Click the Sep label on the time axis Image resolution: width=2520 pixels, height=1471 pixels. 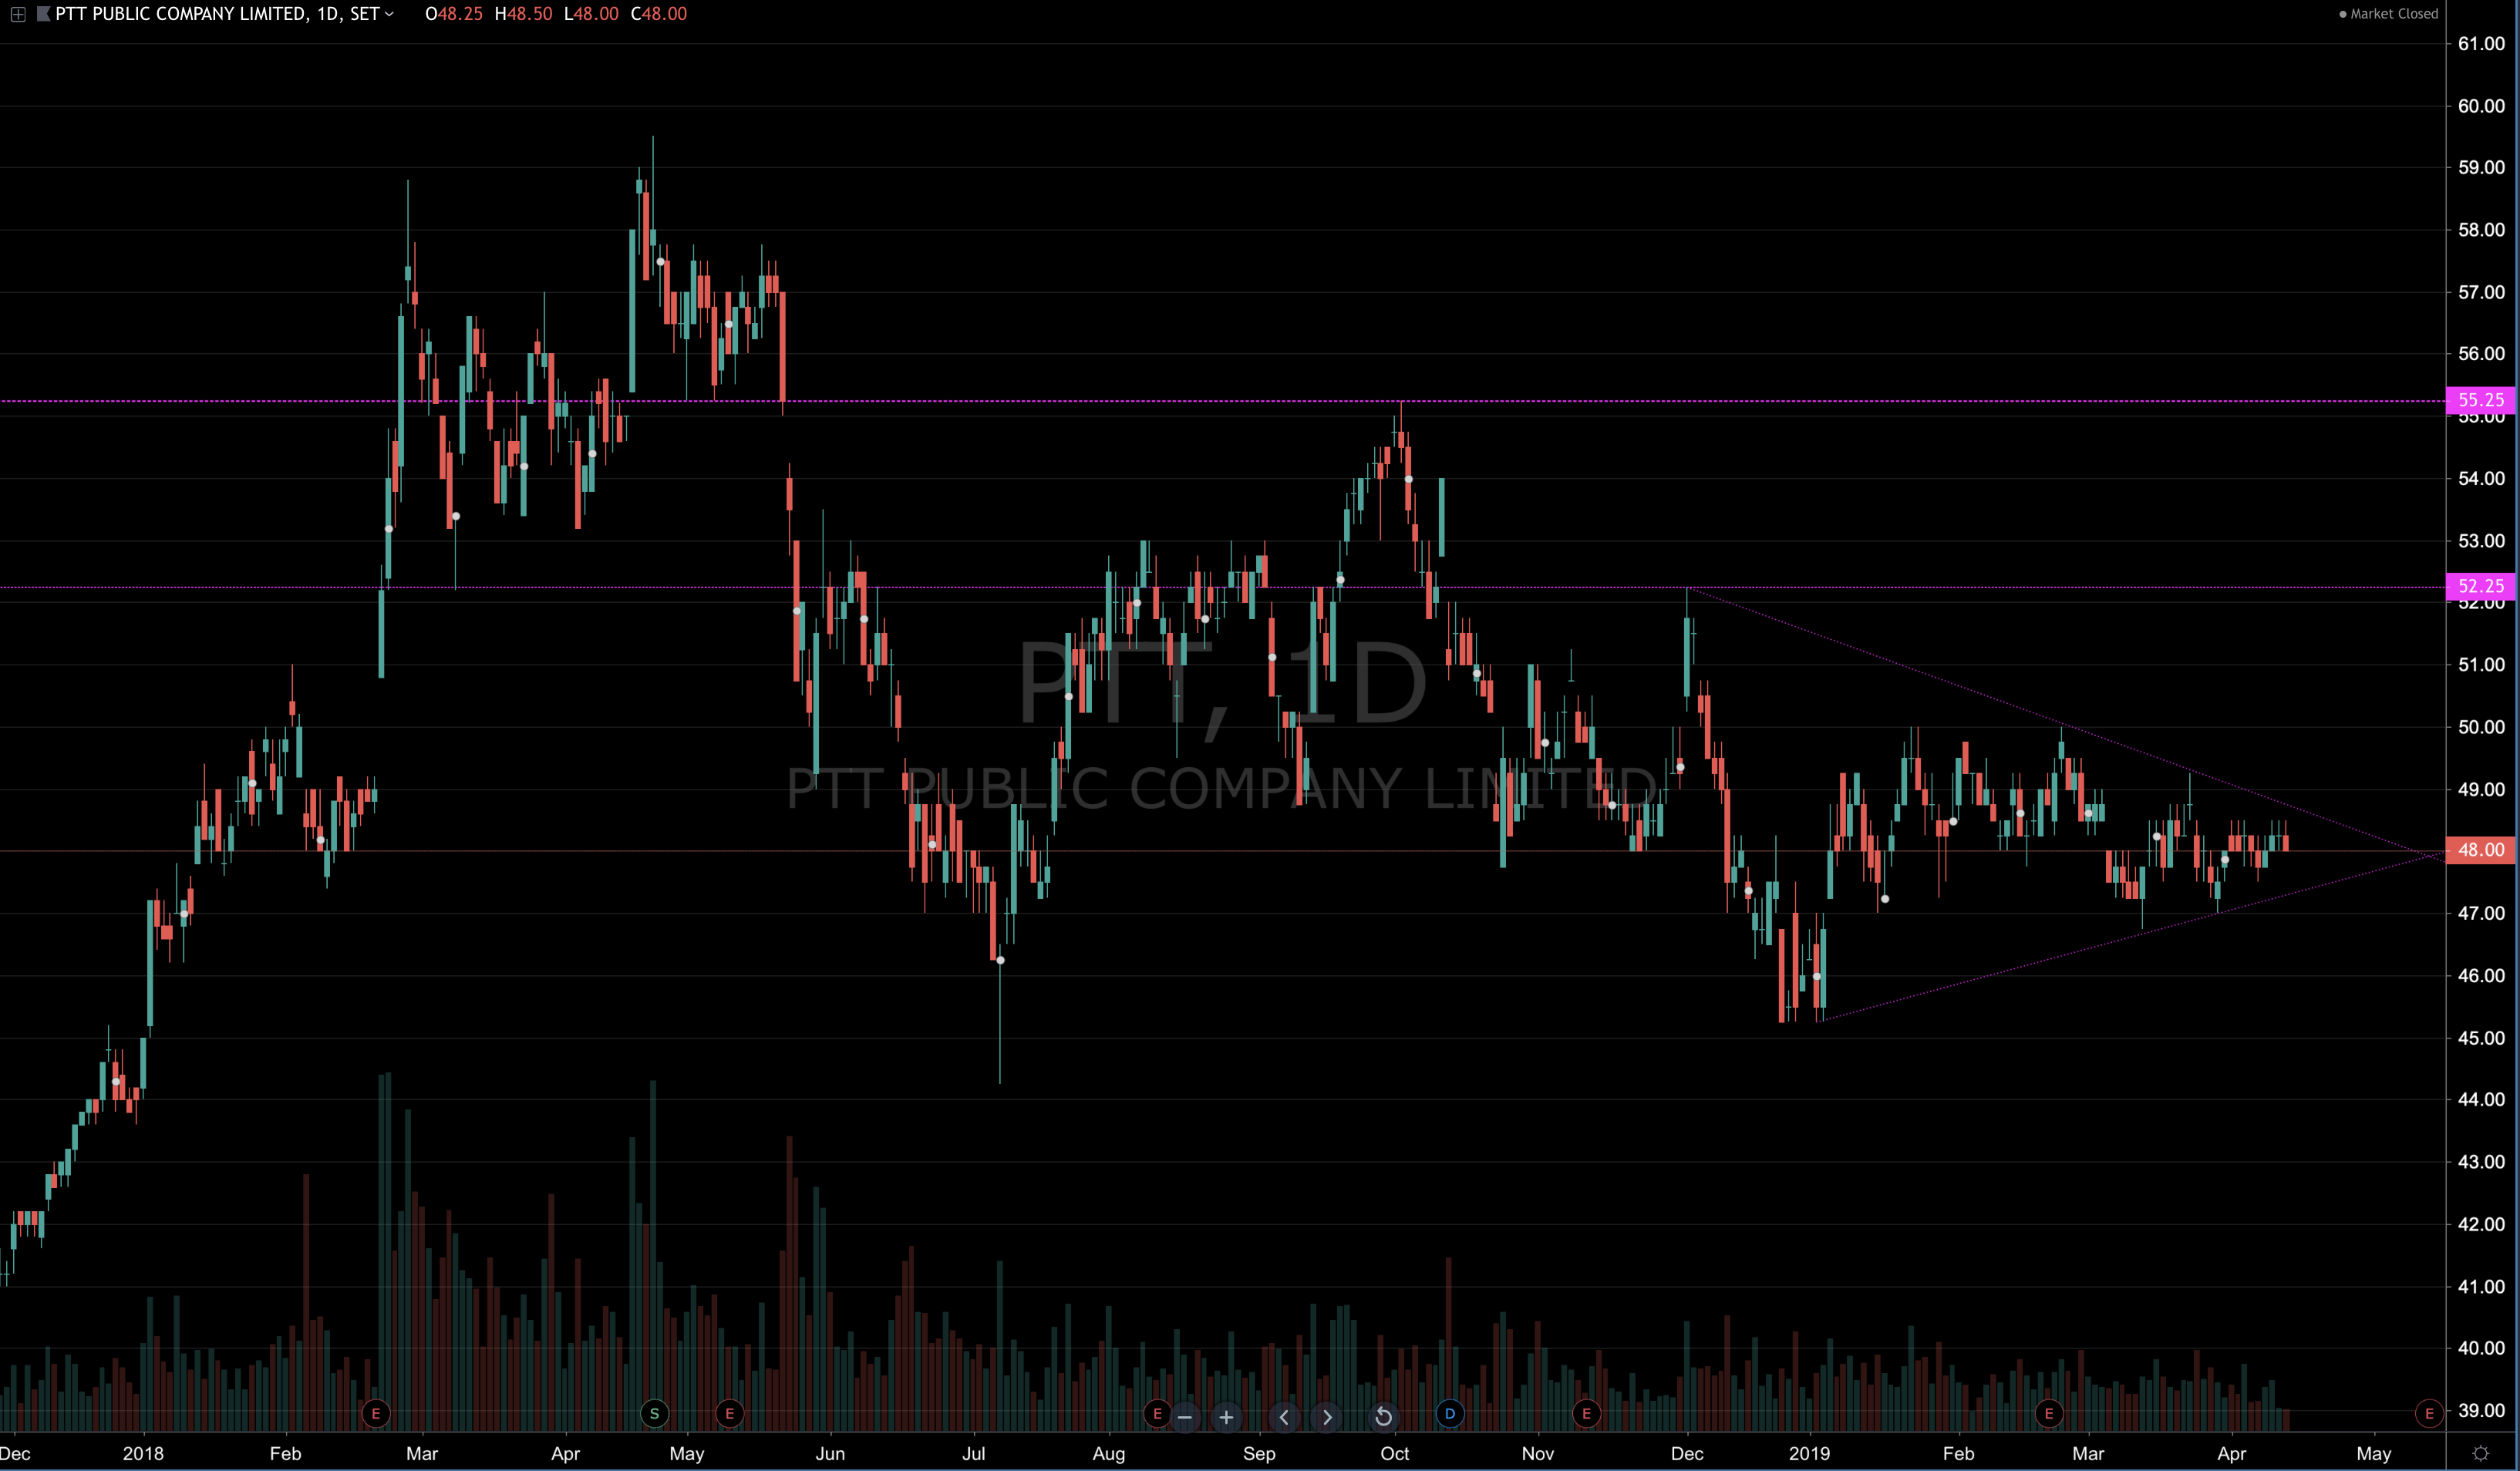pyautogui.click(x=1259, y=1453)
